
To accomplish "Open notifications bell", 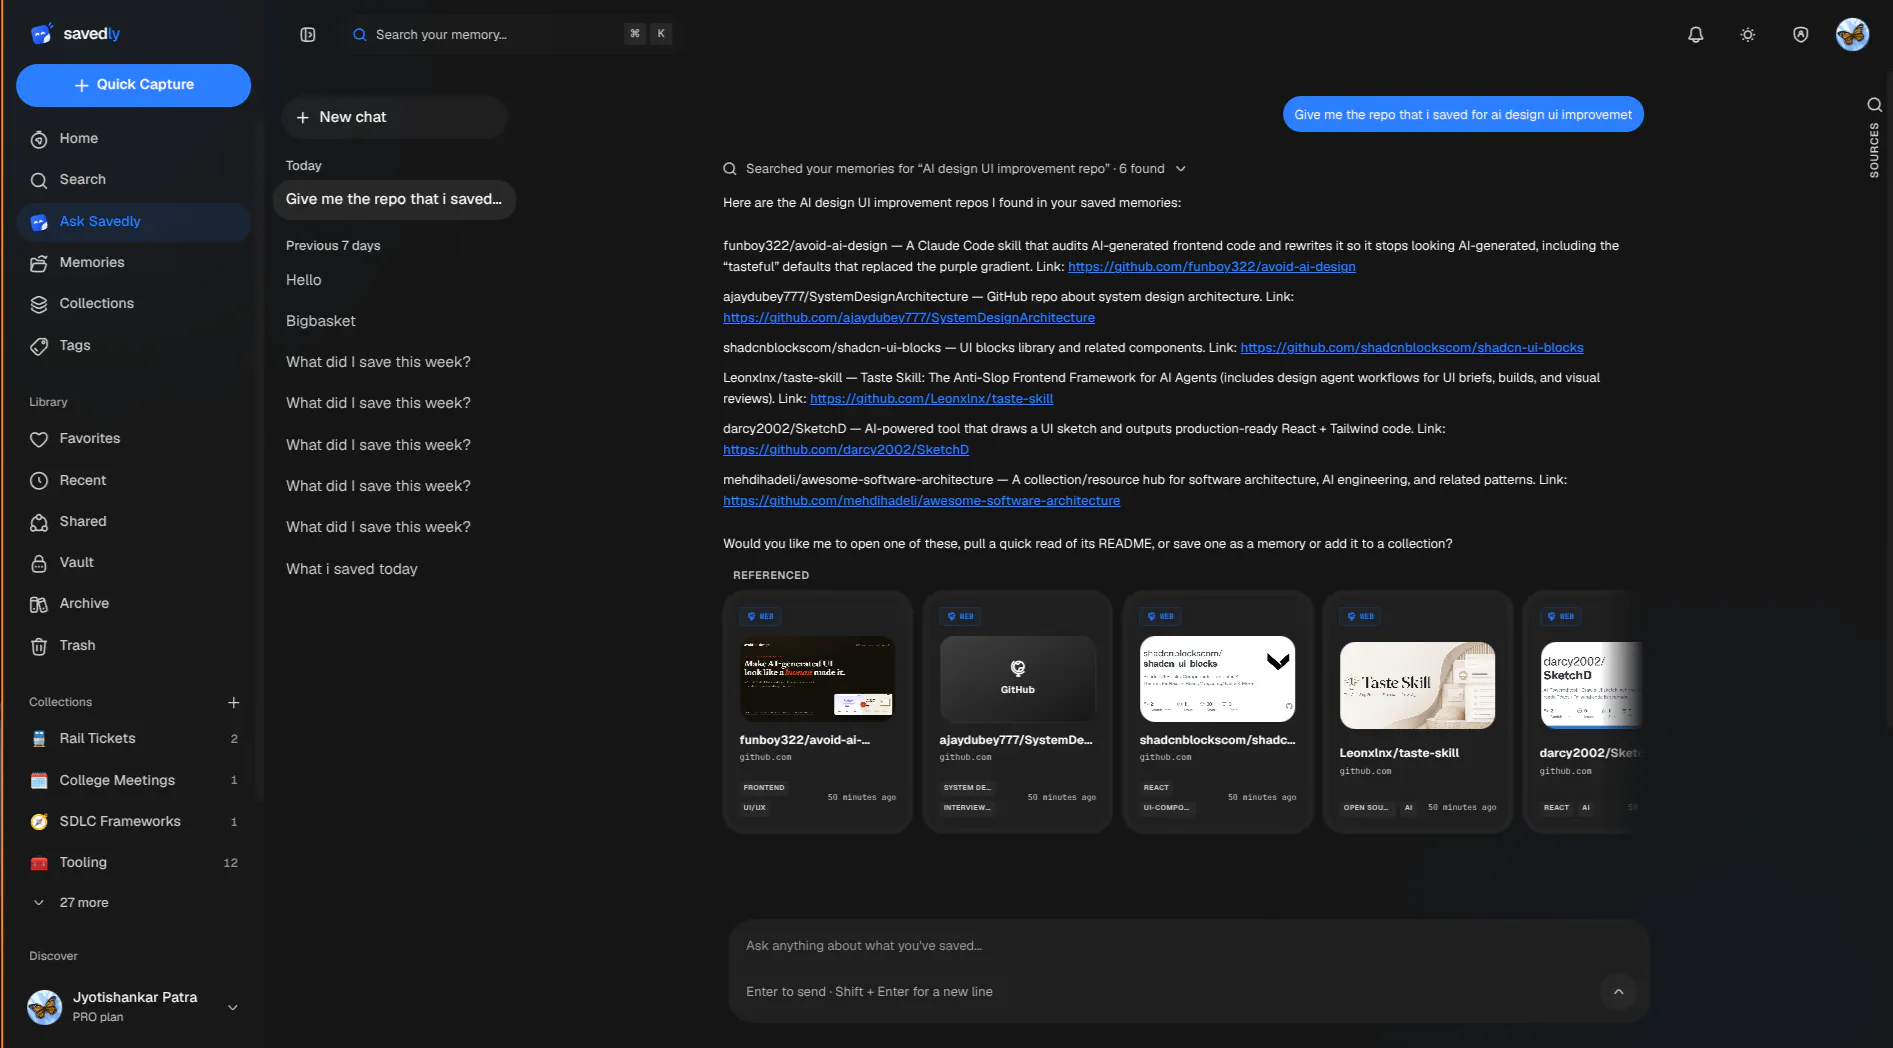I will [1696, 35].
